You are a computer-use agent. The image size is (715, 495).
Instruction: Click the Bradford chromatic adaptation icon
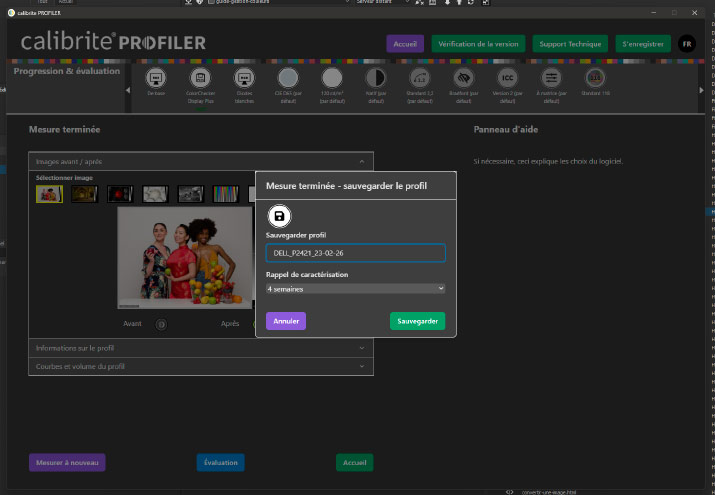[463, 78]
